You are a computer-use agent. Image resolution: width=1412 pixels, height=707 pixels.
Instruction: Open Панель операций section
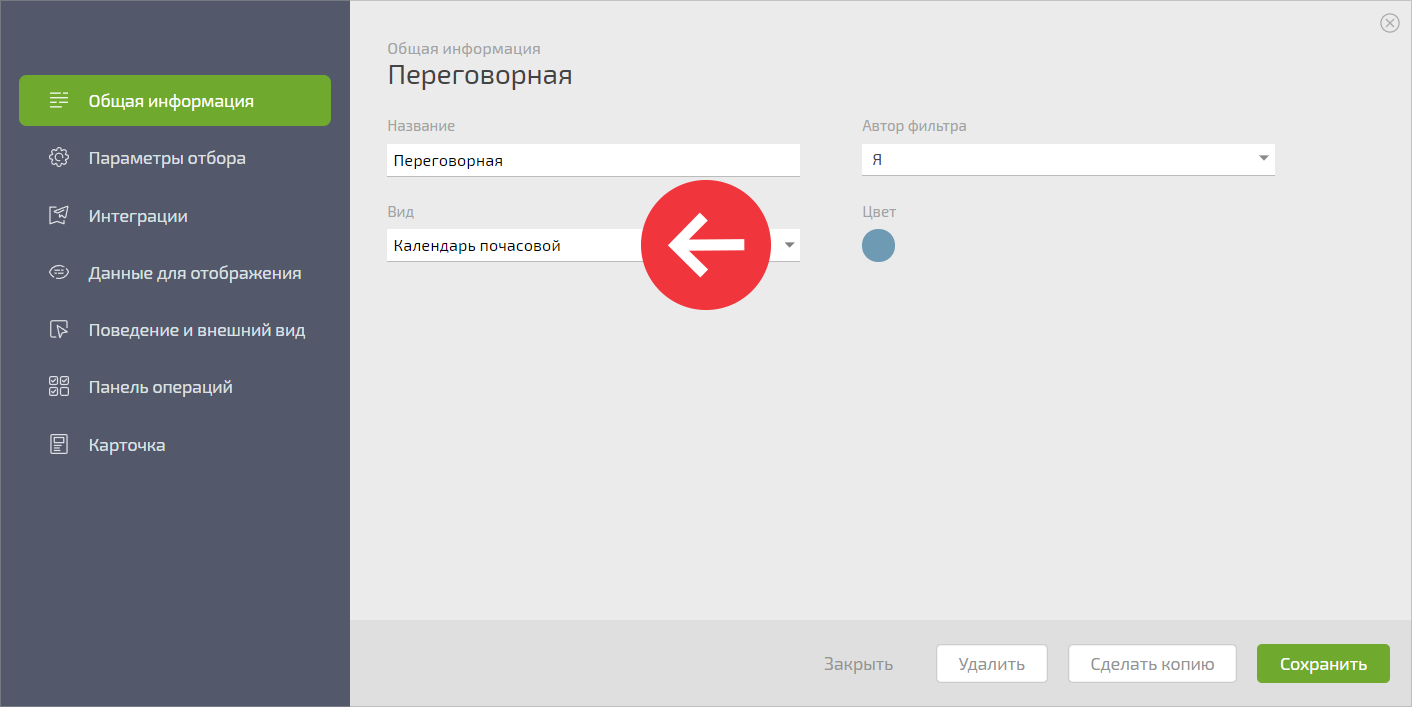coord(175,387)
